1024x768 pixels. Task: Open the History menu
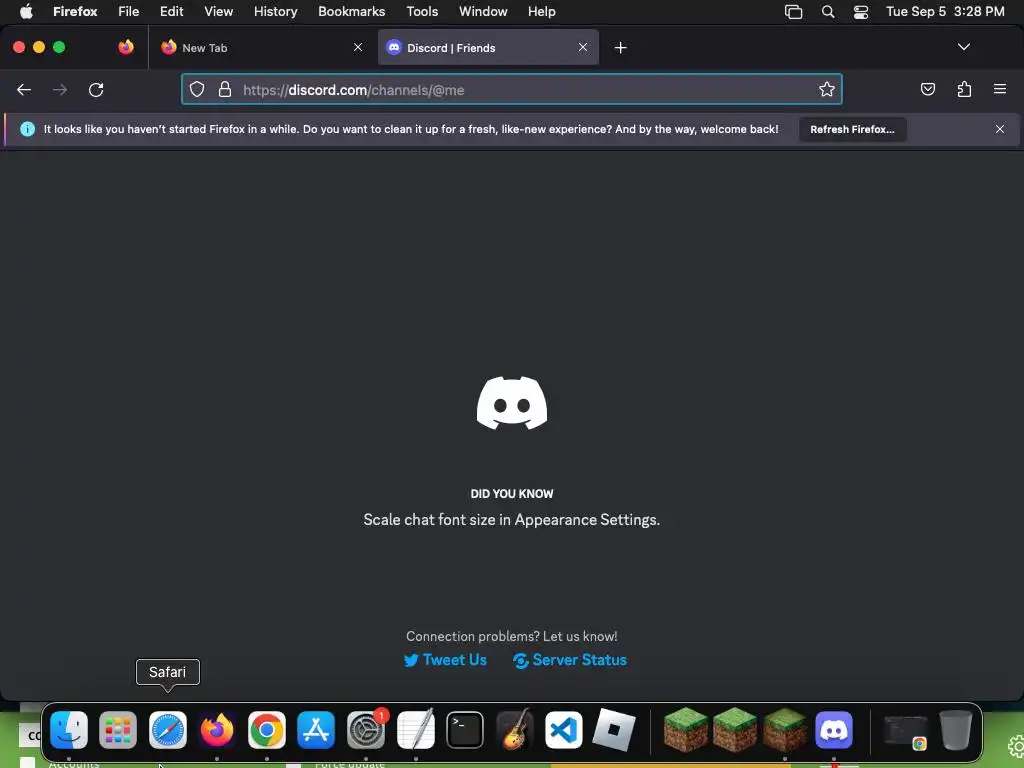(x=275, y=11)
